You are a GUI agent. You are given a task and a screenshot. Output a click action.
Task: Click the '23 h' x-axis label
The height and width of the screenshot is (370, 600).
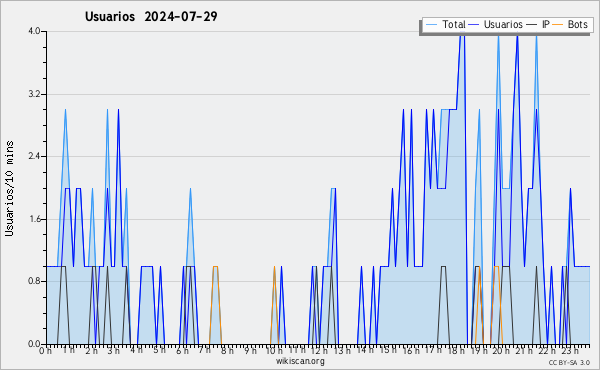click(x=569, y=350)
